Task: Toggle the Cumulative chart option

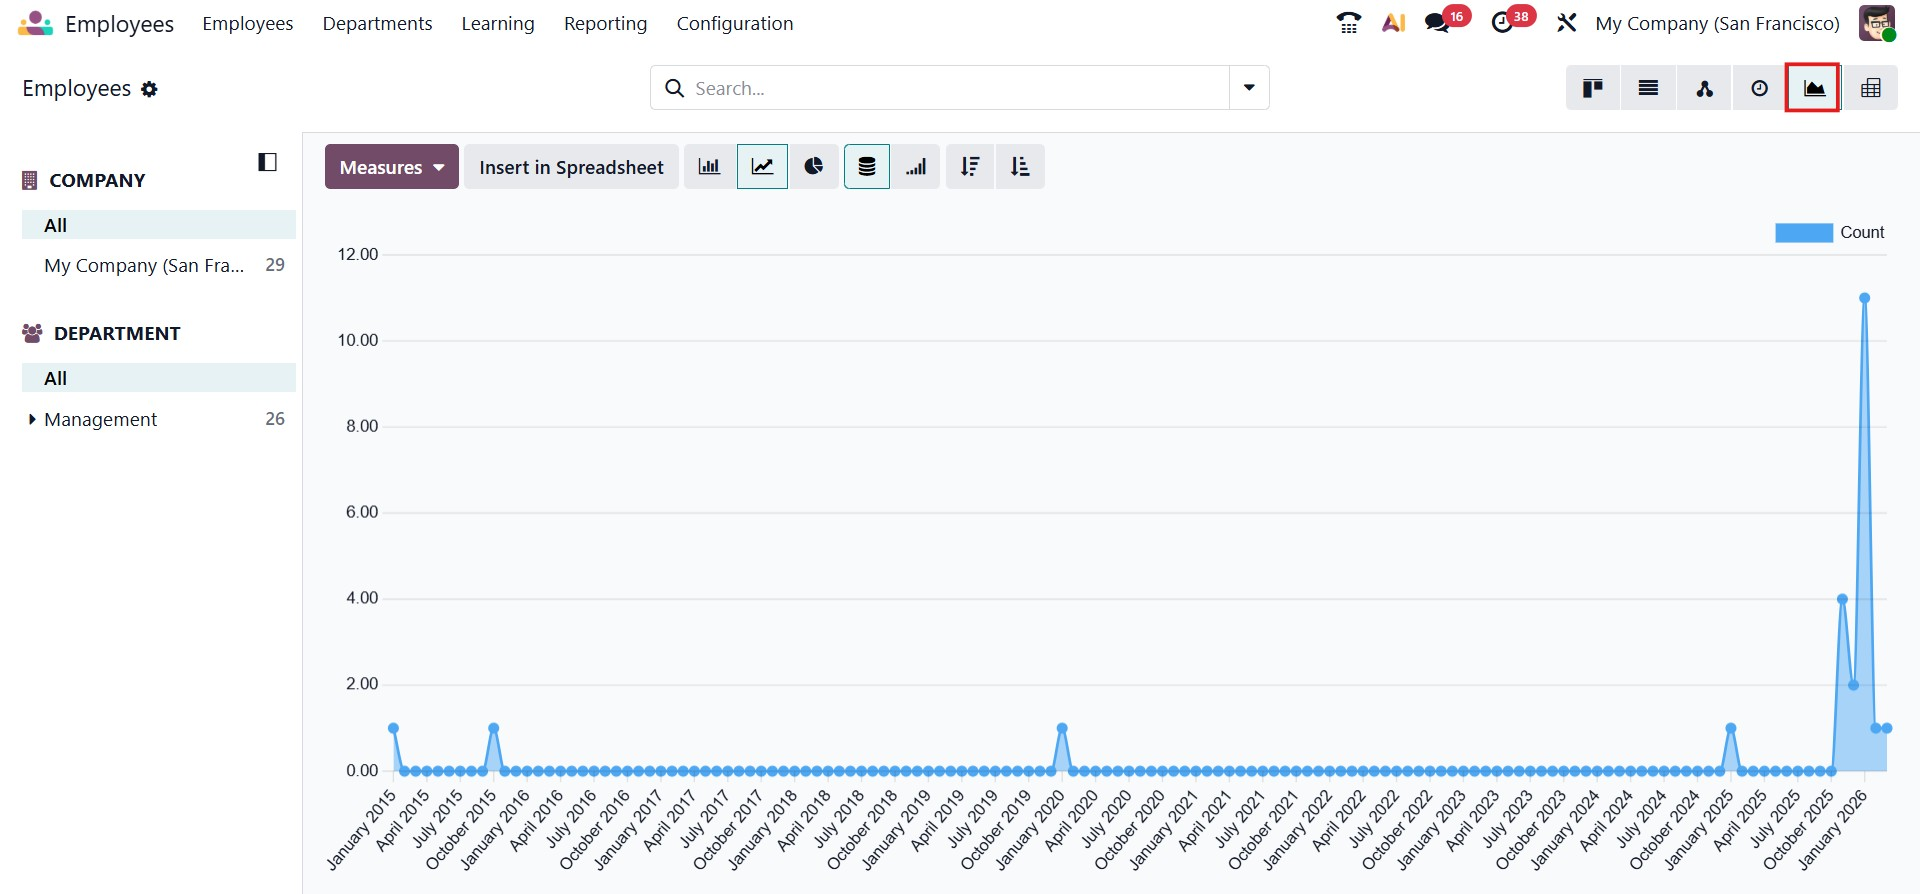Action: [x=916, y=167]
